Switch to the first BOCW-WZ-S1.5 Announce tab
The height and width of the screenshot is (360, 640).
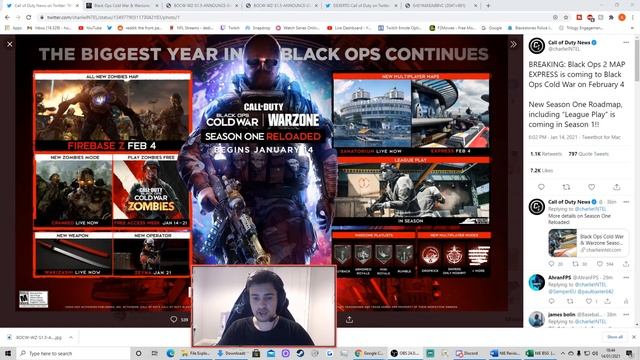click(x=200, y=6)
